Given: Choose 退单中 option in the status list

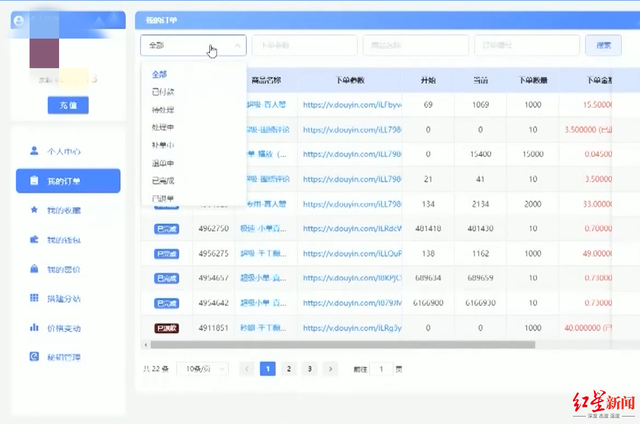Looking at the screenshot, I should click(161, 163).
